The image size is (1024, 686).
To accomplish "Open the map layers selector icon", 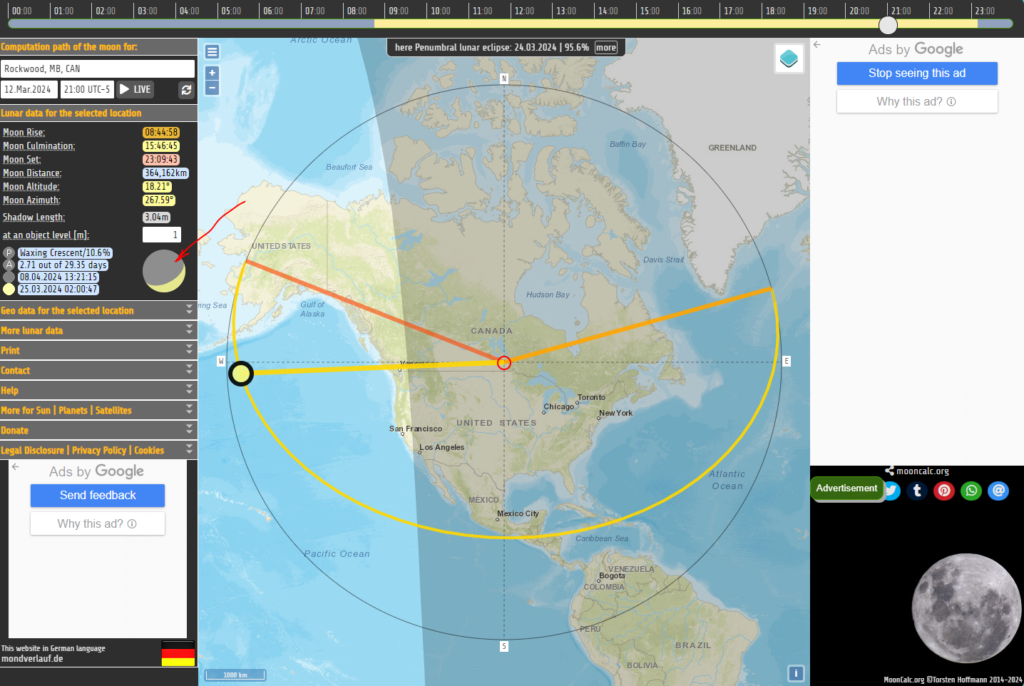I will (789, 59).
